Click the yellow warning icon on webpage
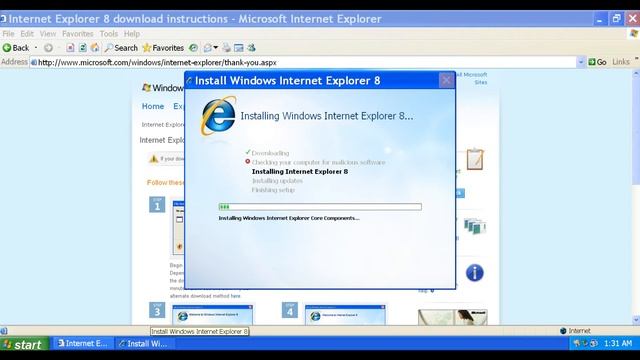Image resolution: width=640 pixels, height=360 pixels. coord(153,158)
